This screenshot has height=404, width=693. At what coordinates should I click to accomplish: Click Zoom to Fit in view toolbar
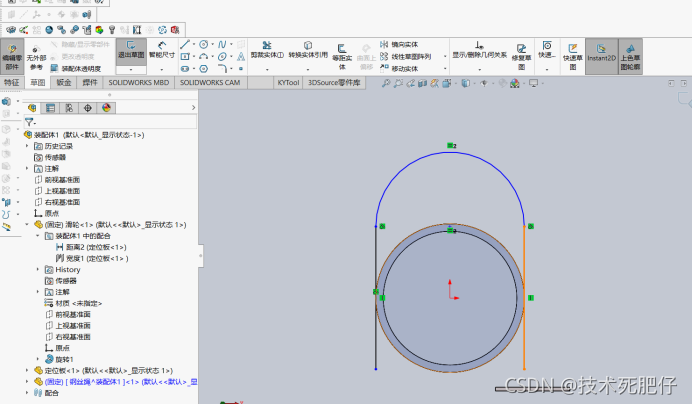(x=386, y=83)
